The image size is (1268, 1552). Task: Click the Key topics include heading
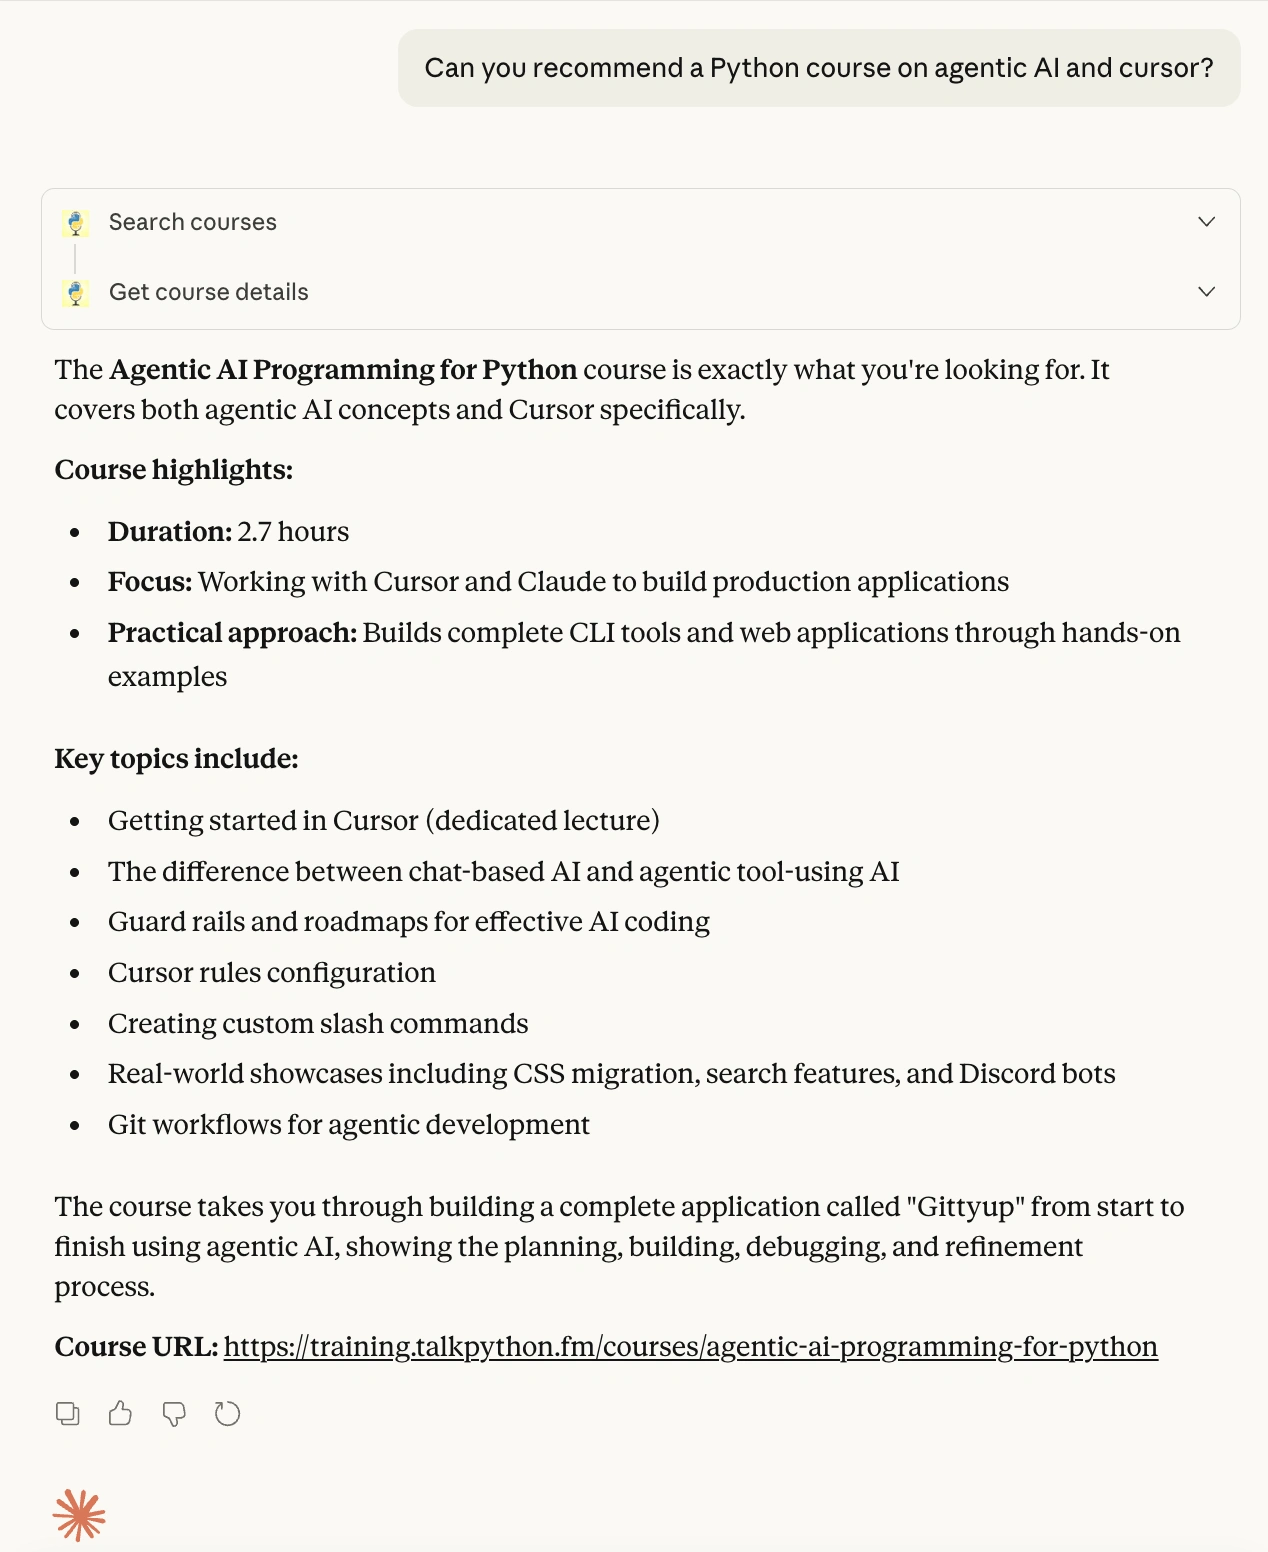177,759
